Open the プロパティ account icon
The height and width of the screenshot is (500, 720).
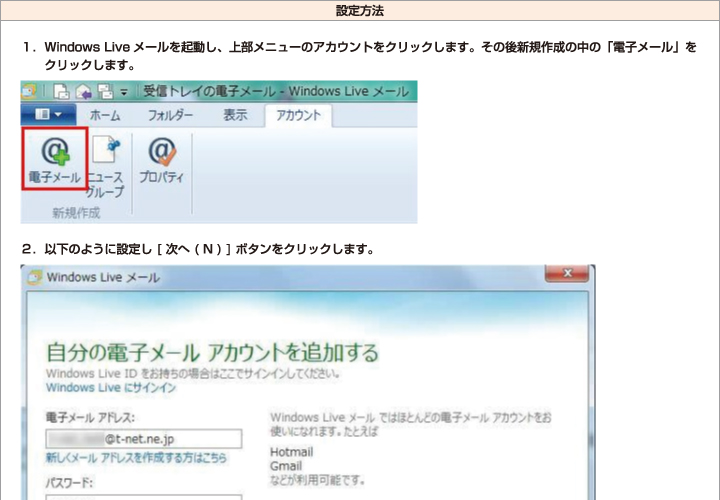click(162, 160)
